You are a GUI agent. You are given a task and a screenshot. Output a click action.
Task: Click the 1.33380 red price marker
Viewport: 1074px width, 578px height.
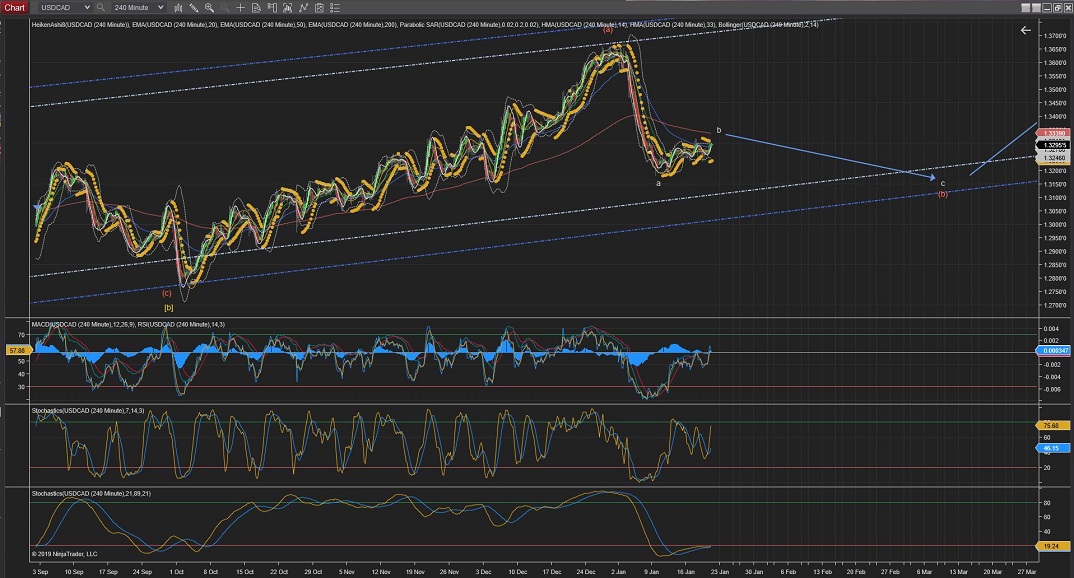point(1053,134)
